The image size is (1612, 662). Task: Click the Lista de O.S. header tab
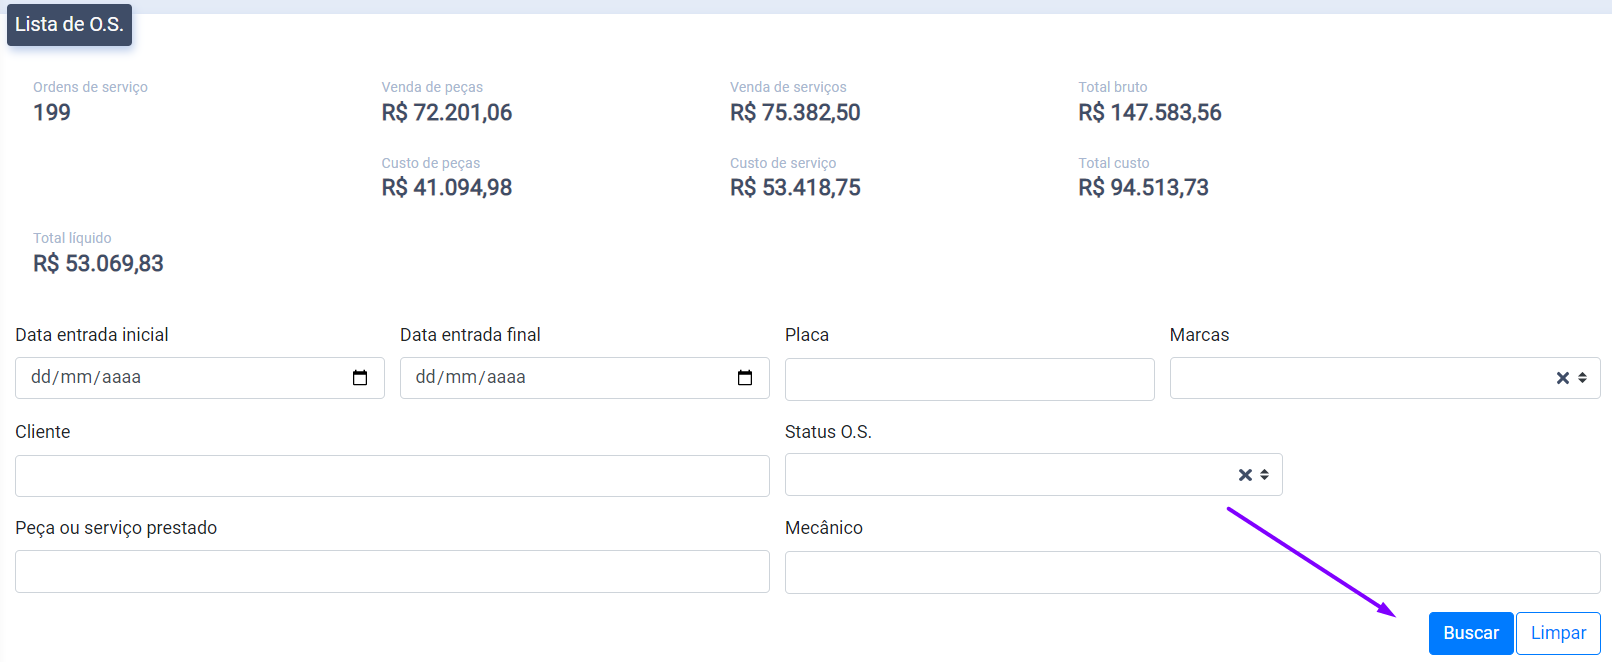[x=69, y=25]
